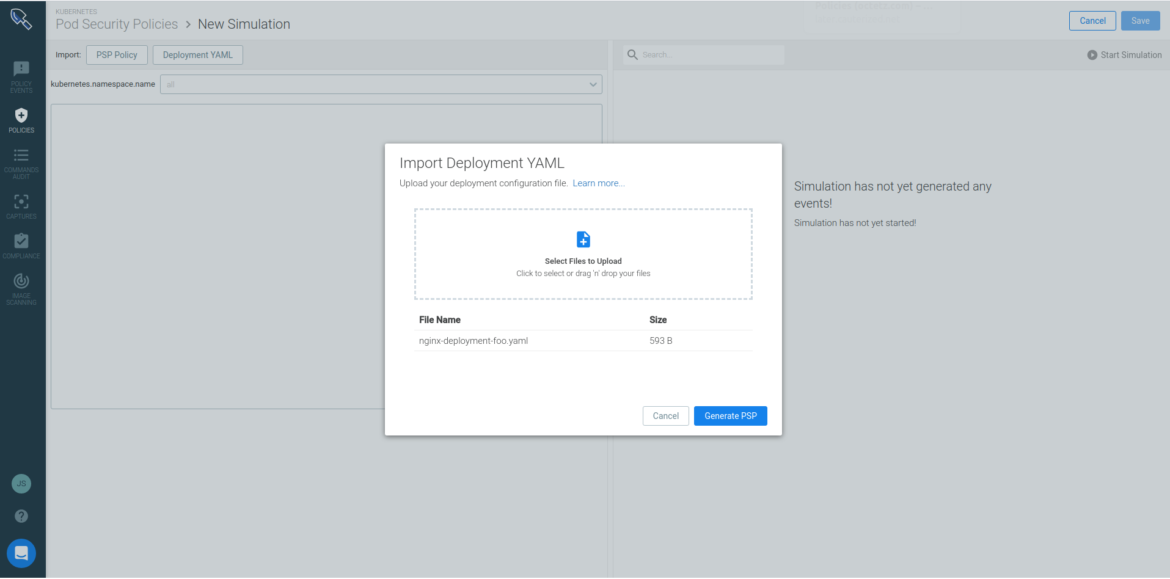1170x579 pixels.
Task: Click the Import Deployment YAML dialog title
Action: [x=482, y=163]
